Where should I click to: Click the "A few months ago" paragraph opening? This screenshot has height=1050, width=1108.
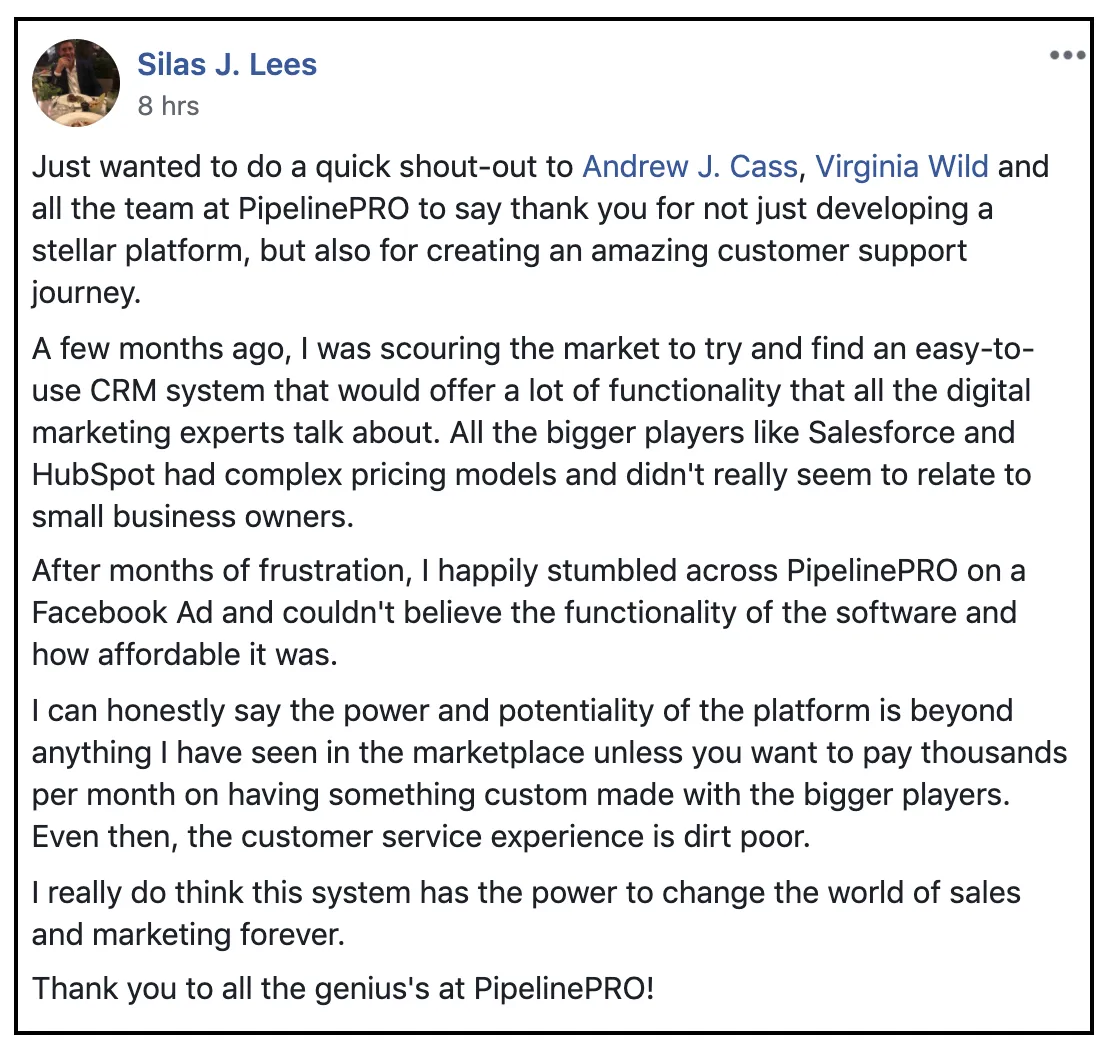[161, 349]
